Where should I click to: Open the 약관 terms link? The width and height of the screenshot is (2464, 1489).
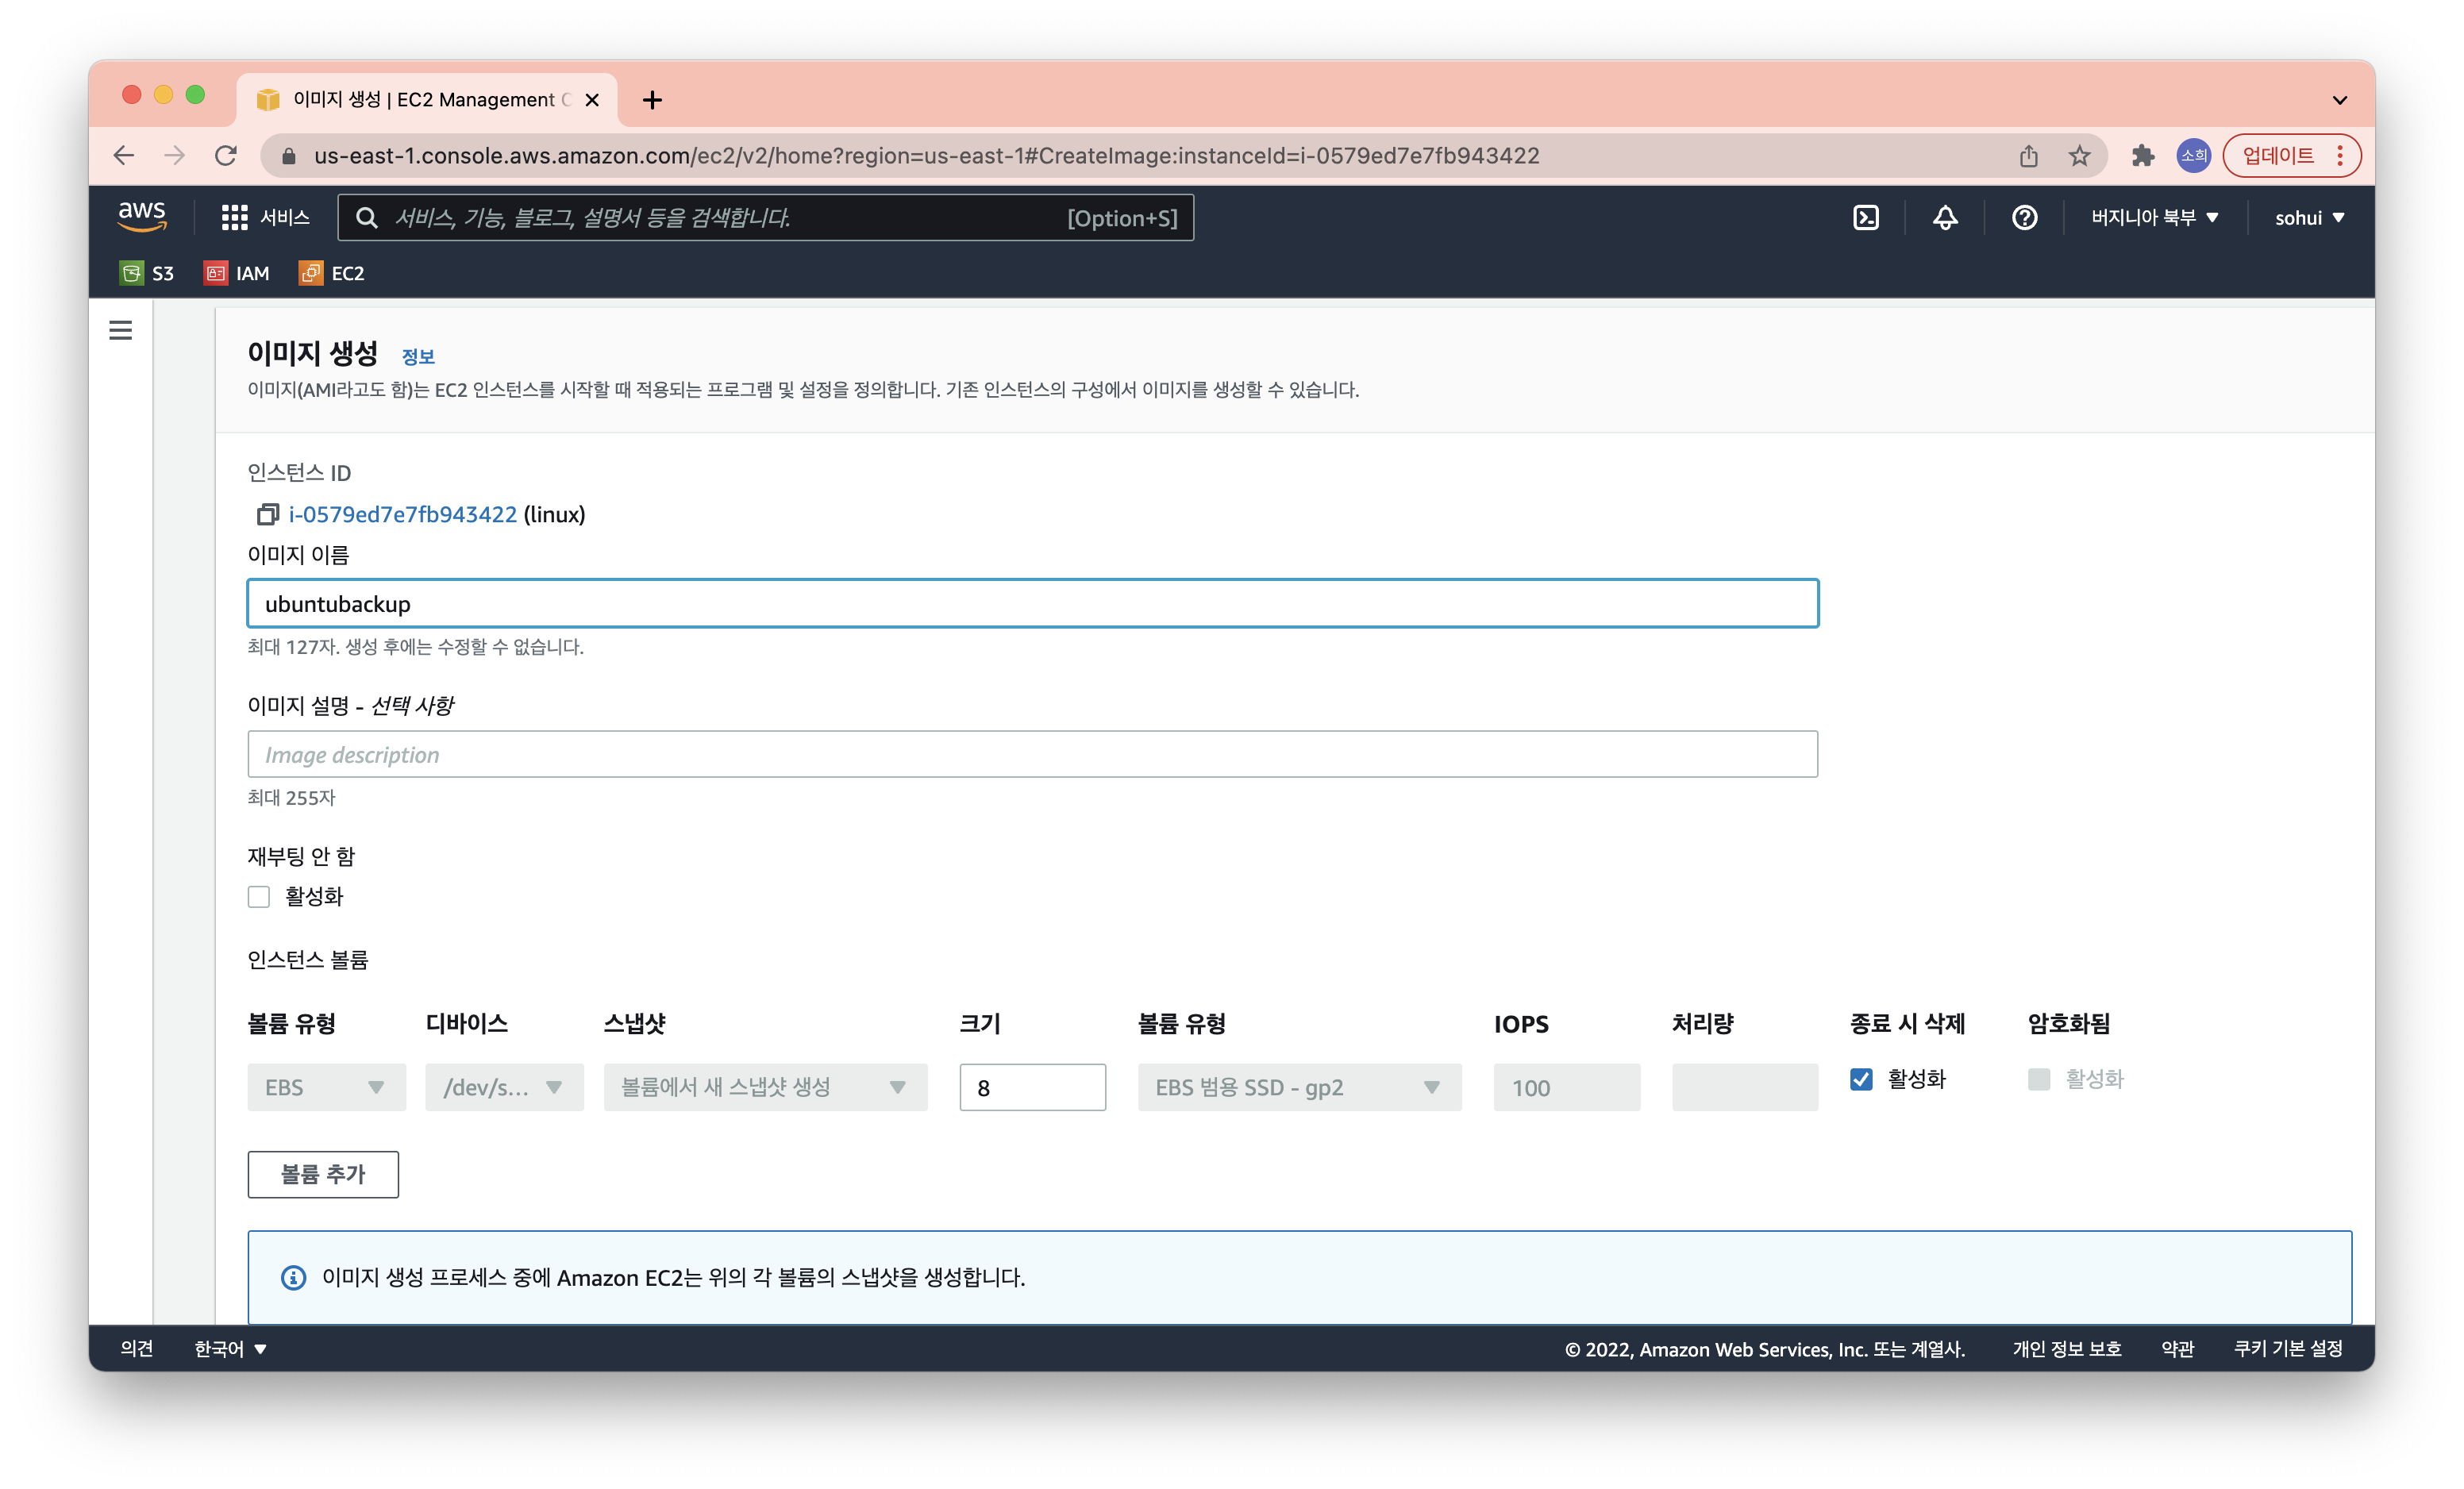(x=2177, y=1348)
